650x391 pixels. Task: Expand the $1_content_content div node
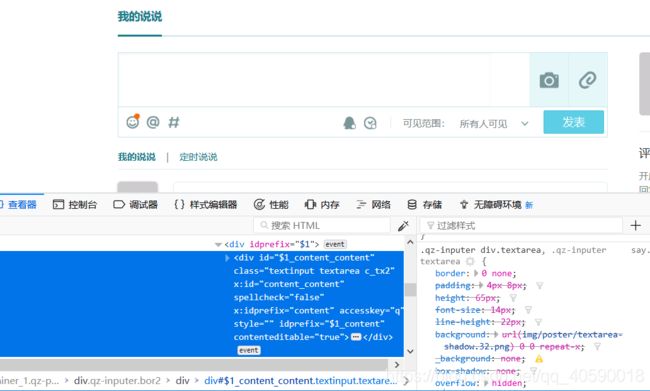227,258
